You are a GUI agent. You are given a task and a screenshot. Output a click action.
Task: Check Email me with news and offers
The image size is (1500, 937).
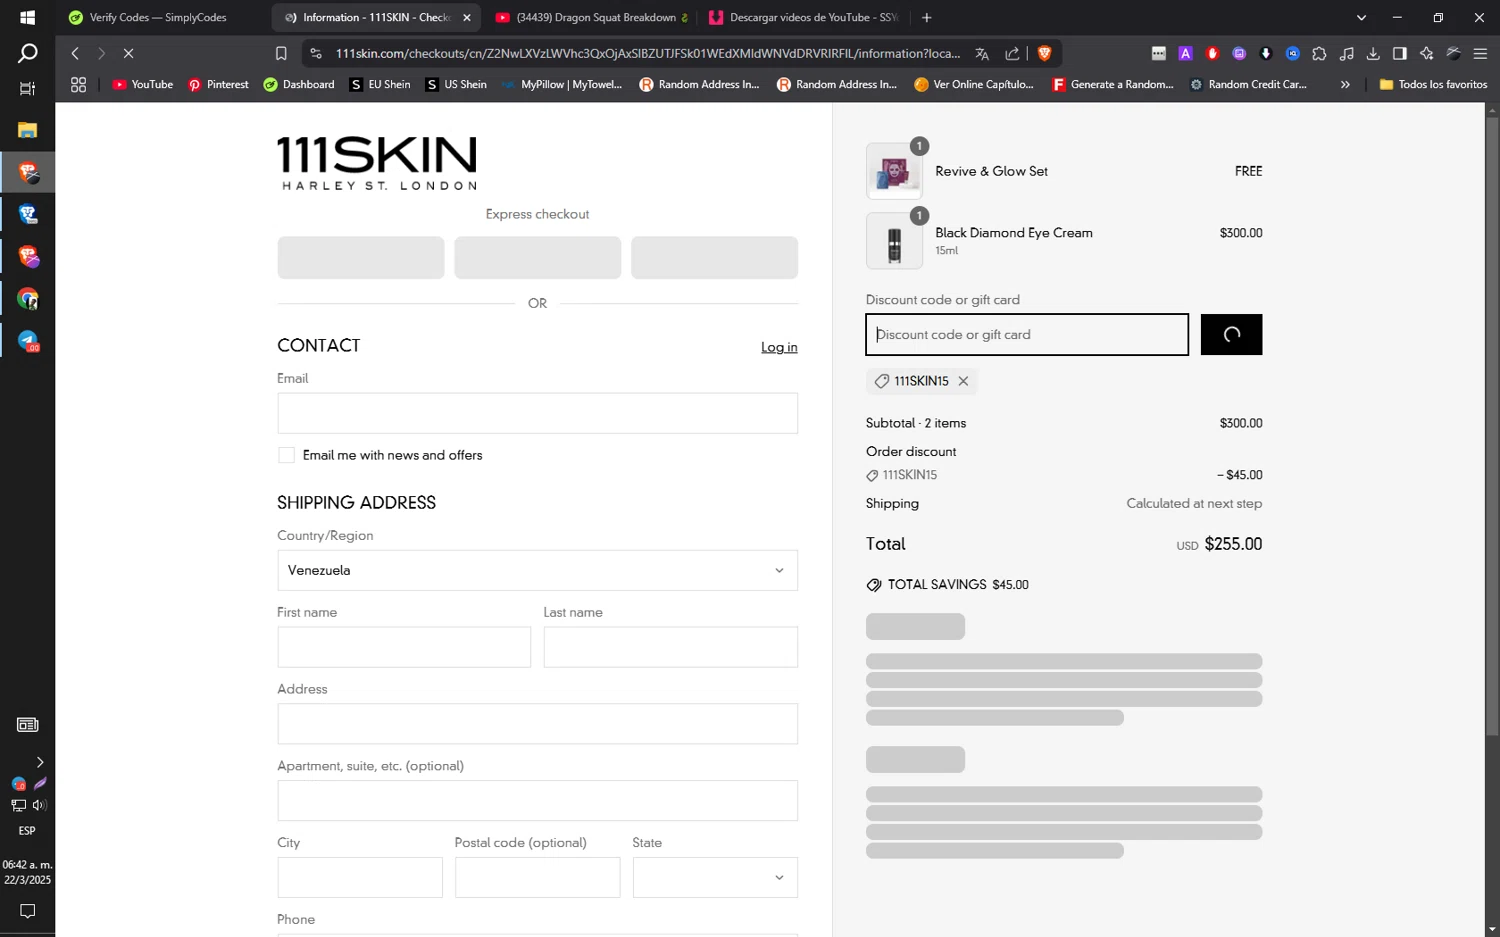286,455
